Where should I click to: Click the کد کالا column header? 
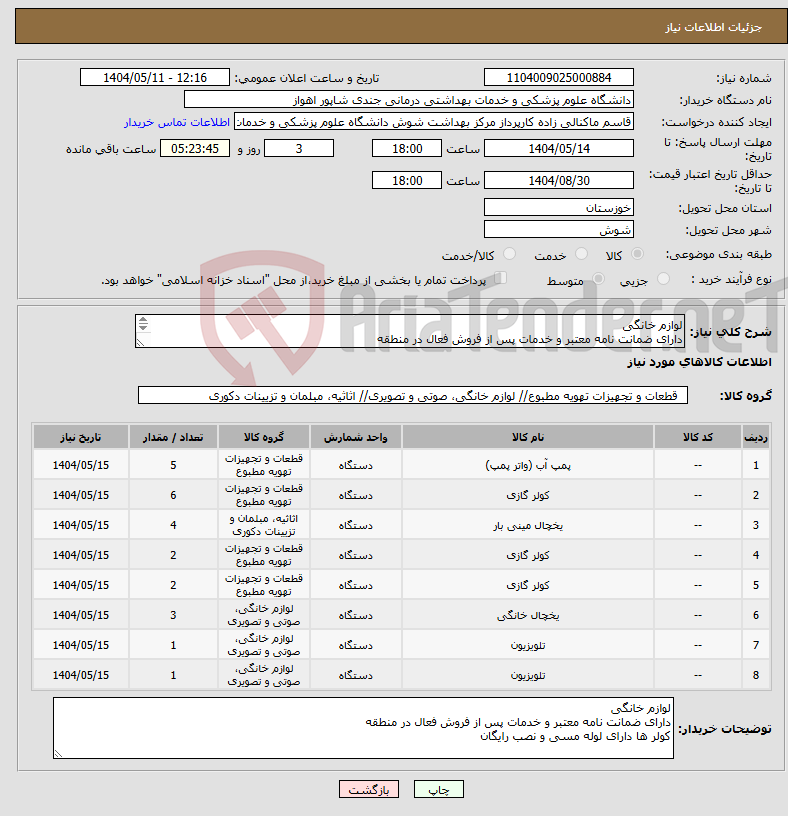pos(697,437)
